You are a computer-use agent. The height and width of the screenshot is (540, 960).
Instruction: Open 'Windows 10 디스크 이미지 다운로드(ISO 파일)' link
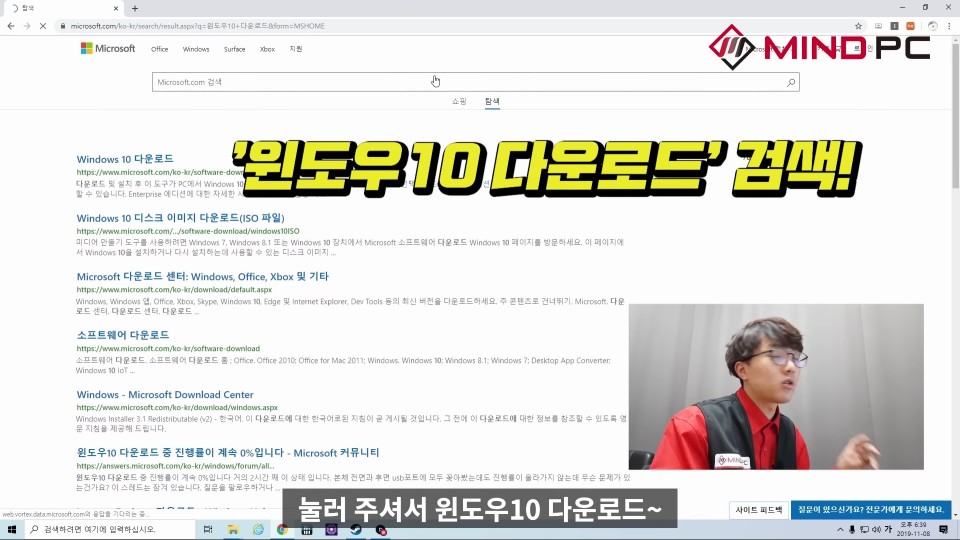181,217
